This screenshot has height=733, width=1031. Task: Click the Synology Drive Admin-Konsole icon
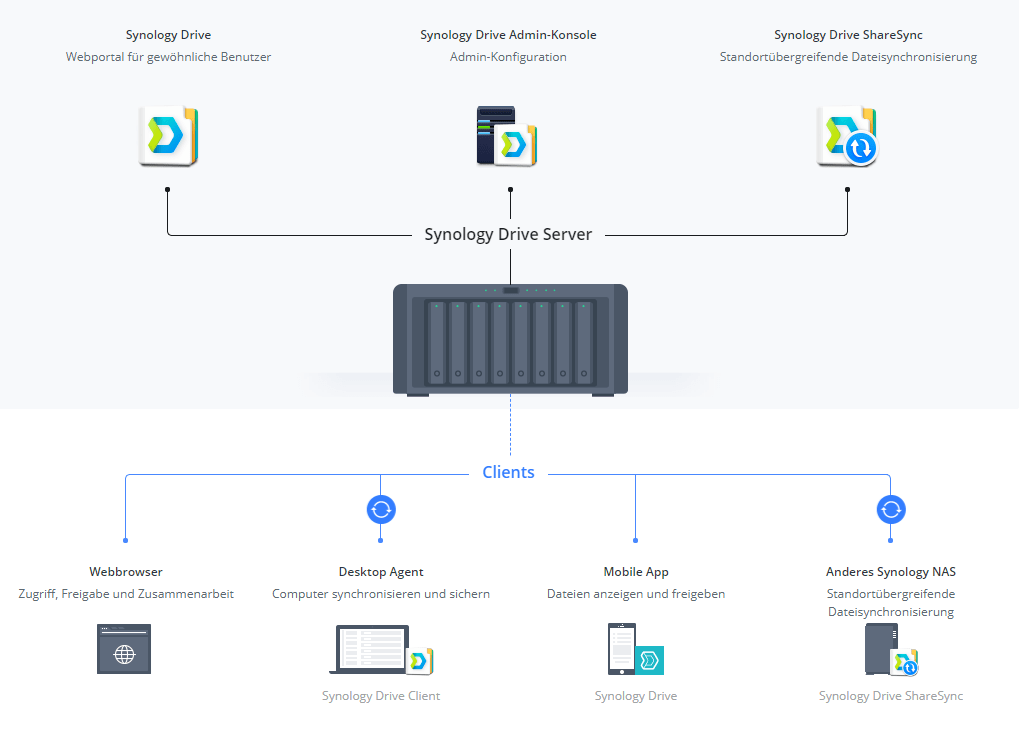507,136
